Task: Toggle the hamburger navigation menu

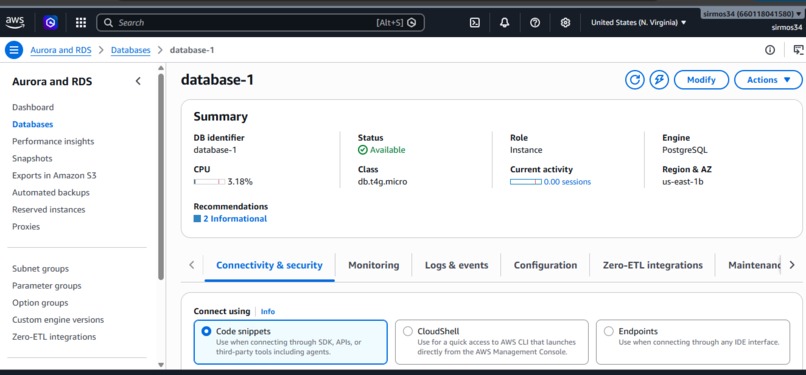Action: tap(14, 50)
